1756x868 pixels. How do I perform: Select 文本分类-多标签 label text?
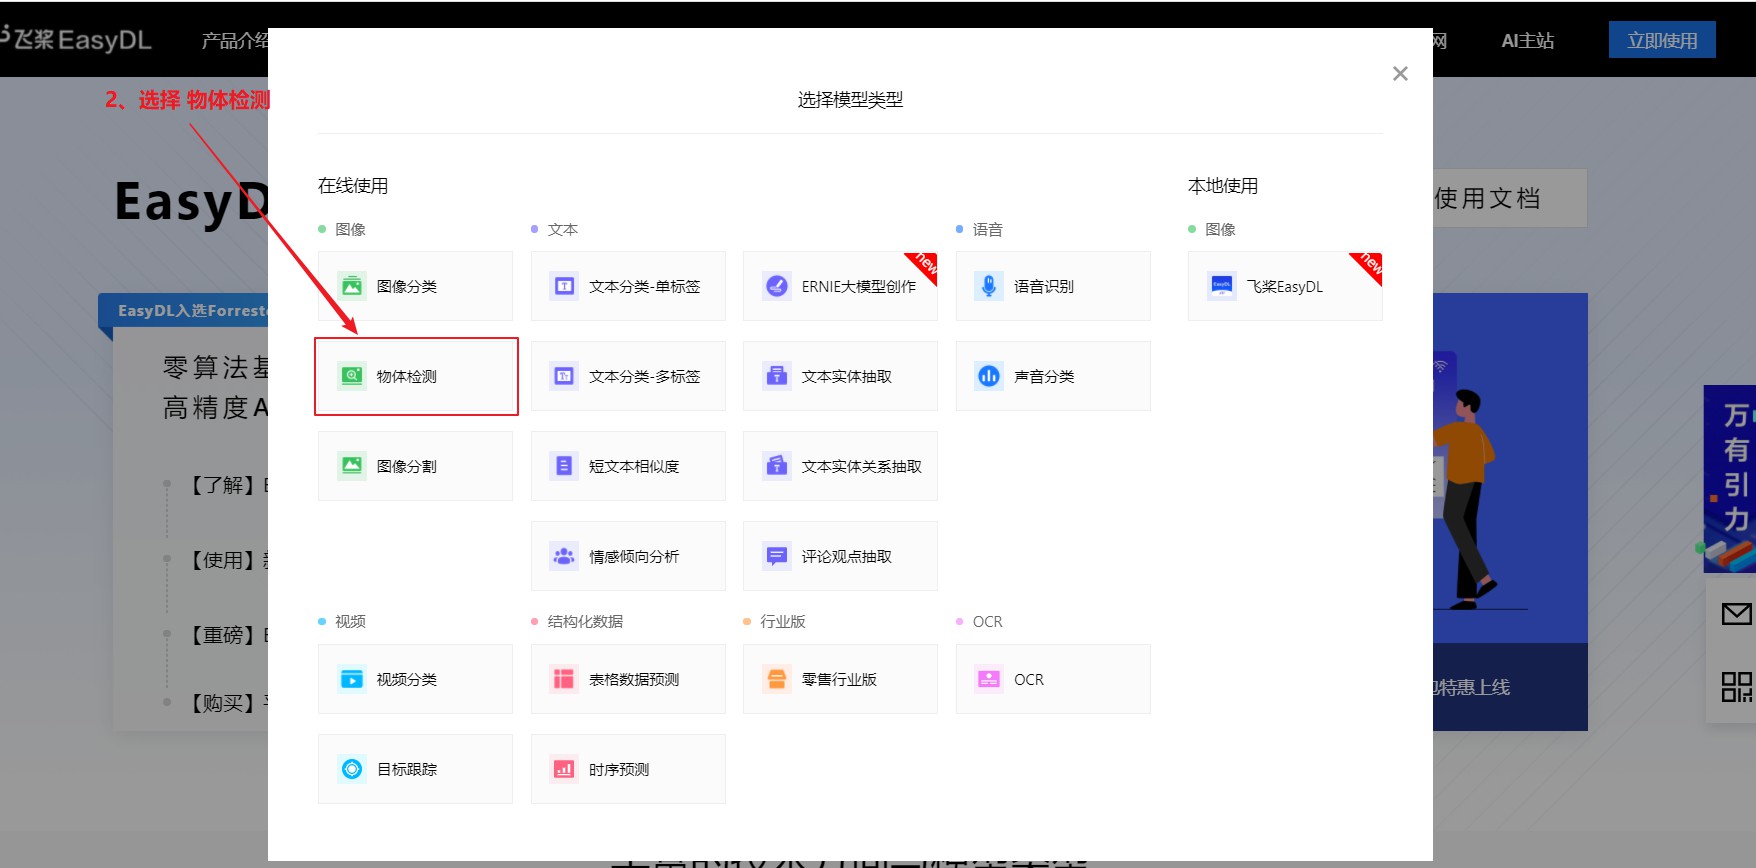pyautogui.click(x=644, y=377)
